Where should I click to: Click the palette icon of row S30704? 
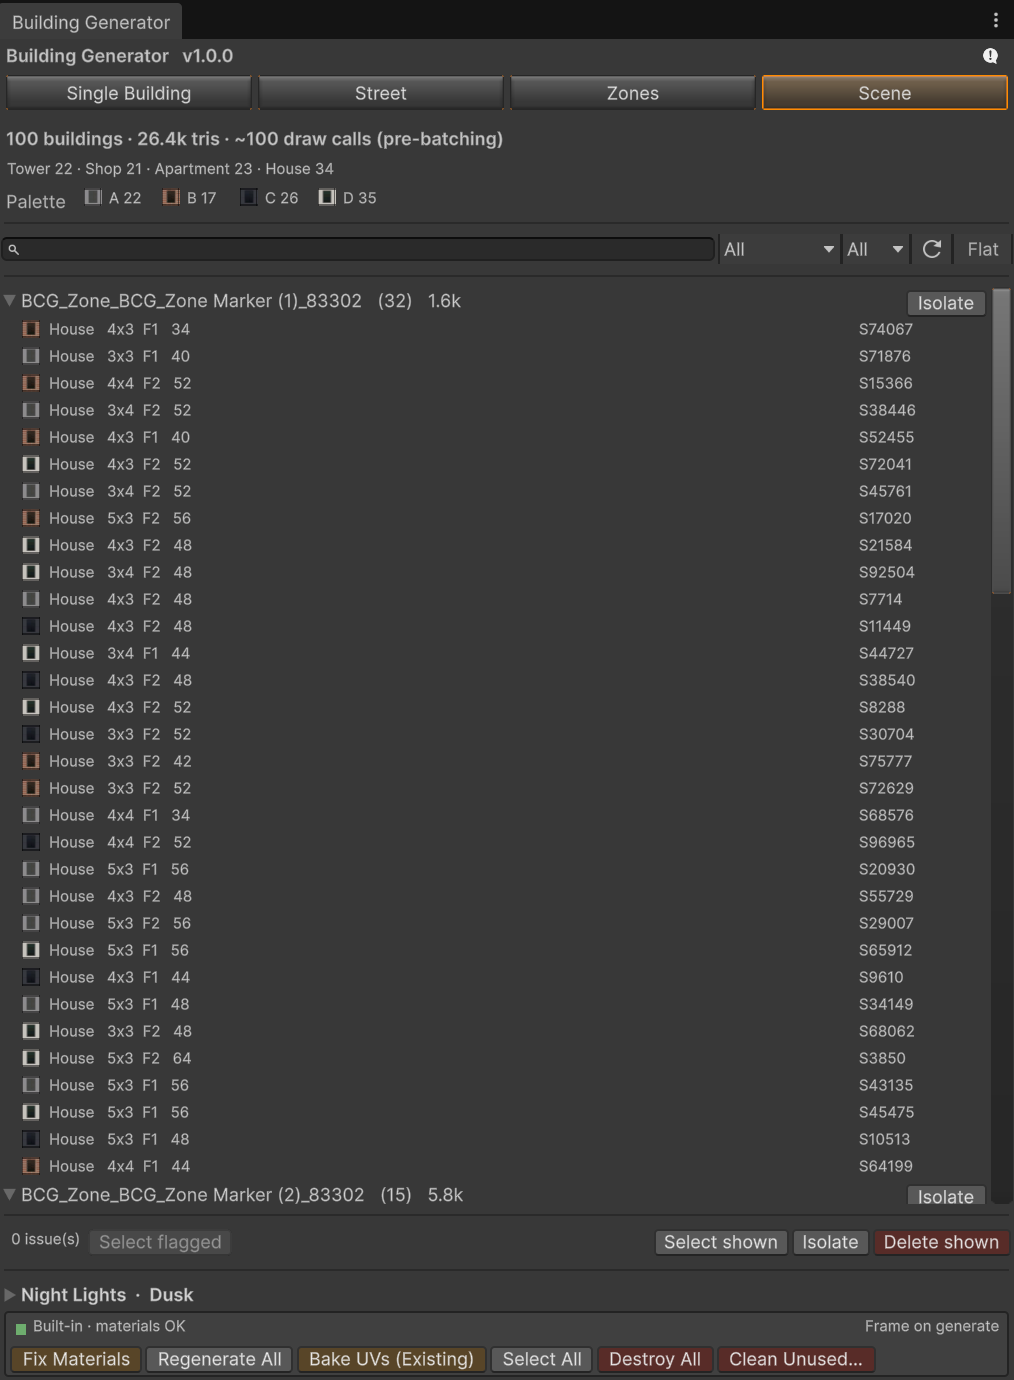pos(31,734)
